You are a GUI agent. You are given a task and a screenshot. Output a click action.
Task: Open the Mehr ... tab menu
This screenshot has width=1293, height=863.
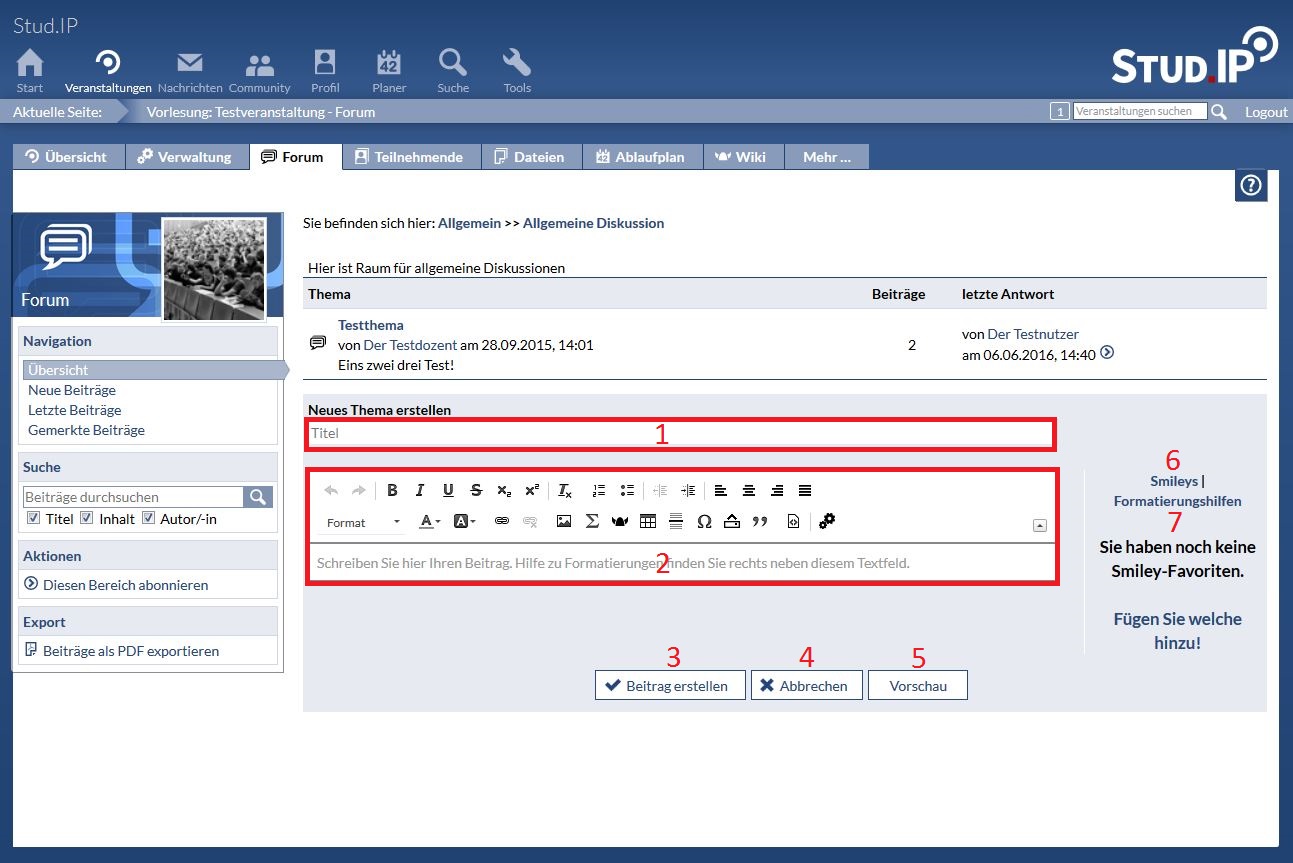pos(826,157)
